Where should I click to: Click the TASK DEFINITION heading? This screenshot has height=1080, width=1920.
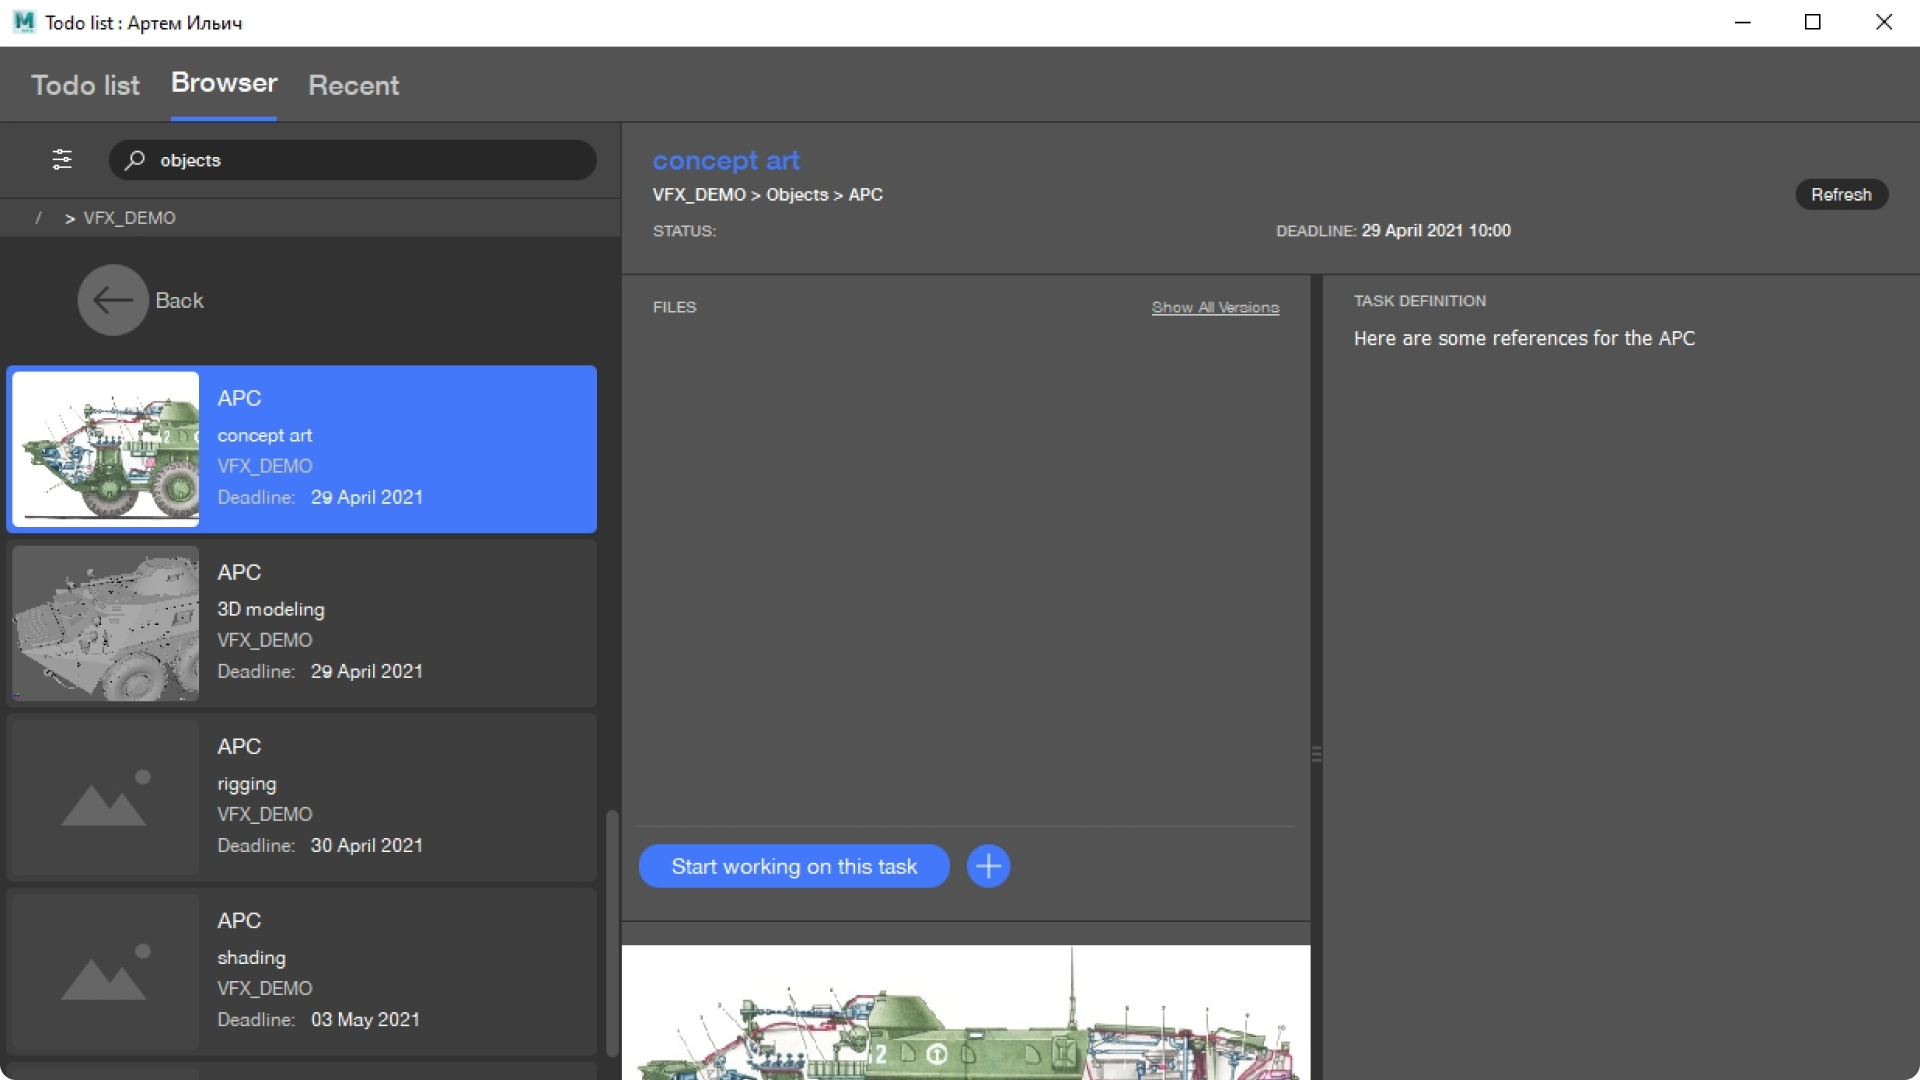point(1420,301)
